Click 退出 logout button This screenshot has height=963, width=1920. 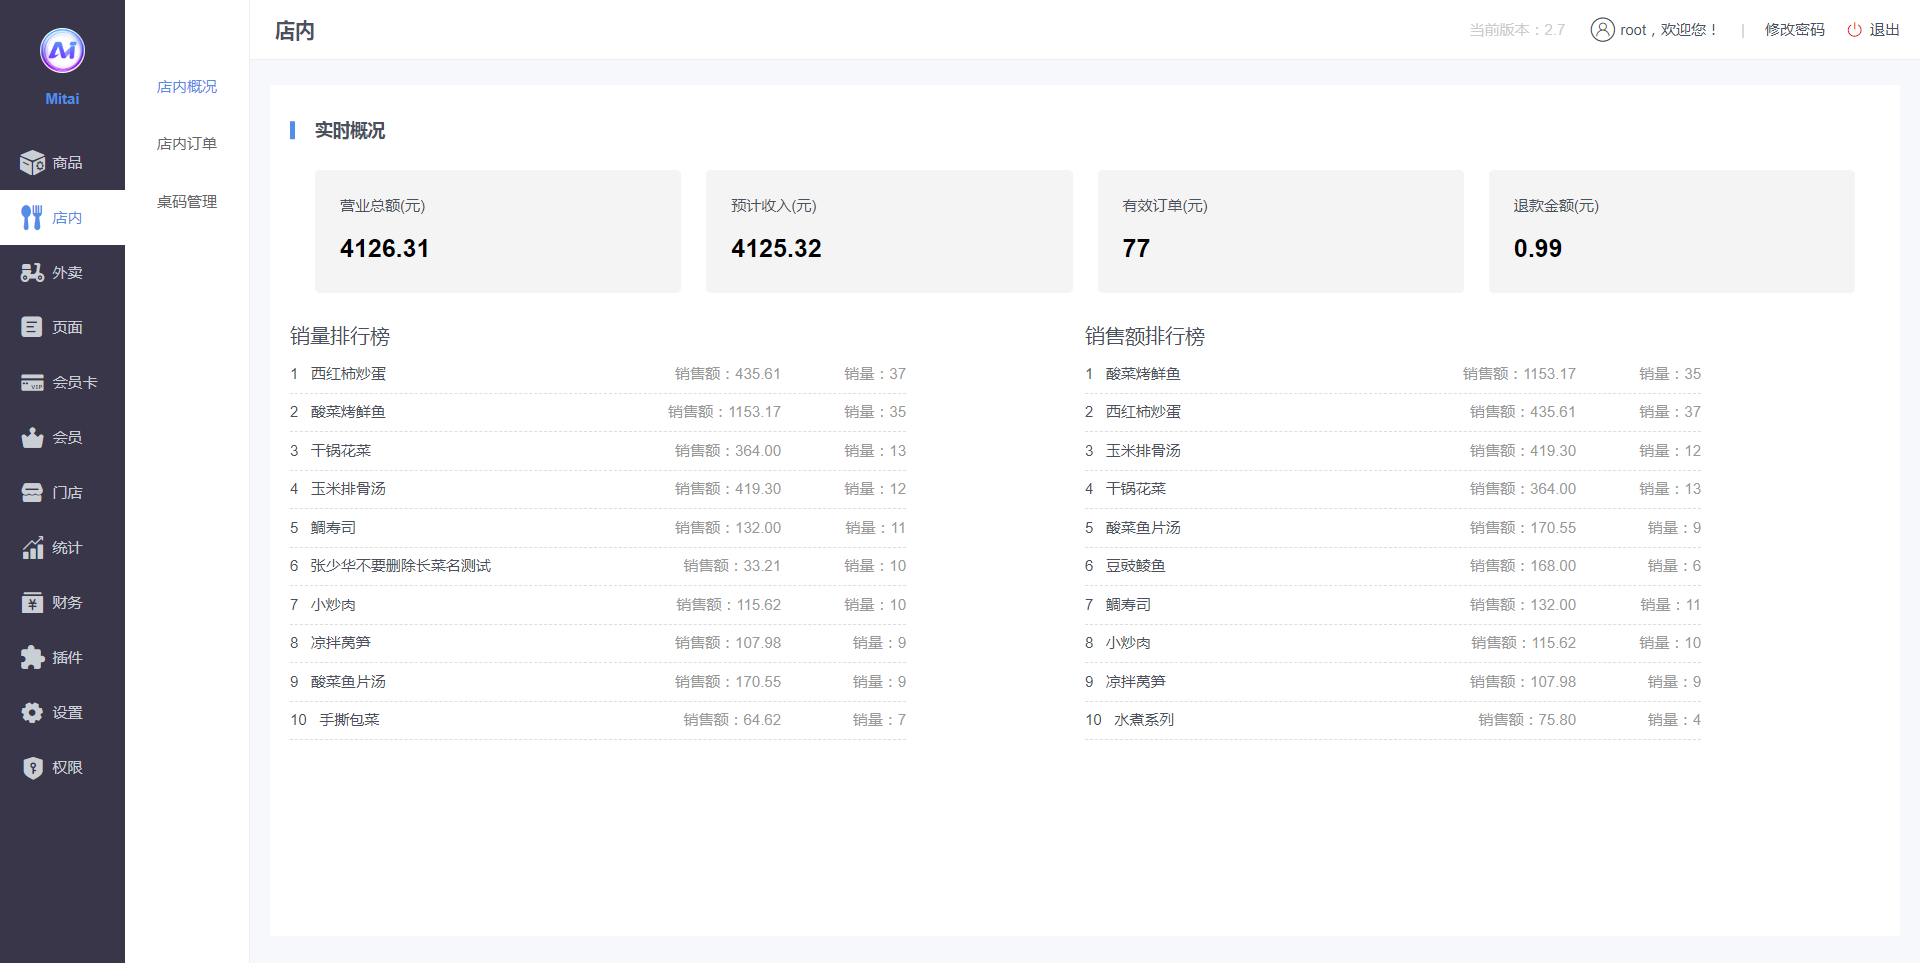(x=1873, y=30)
